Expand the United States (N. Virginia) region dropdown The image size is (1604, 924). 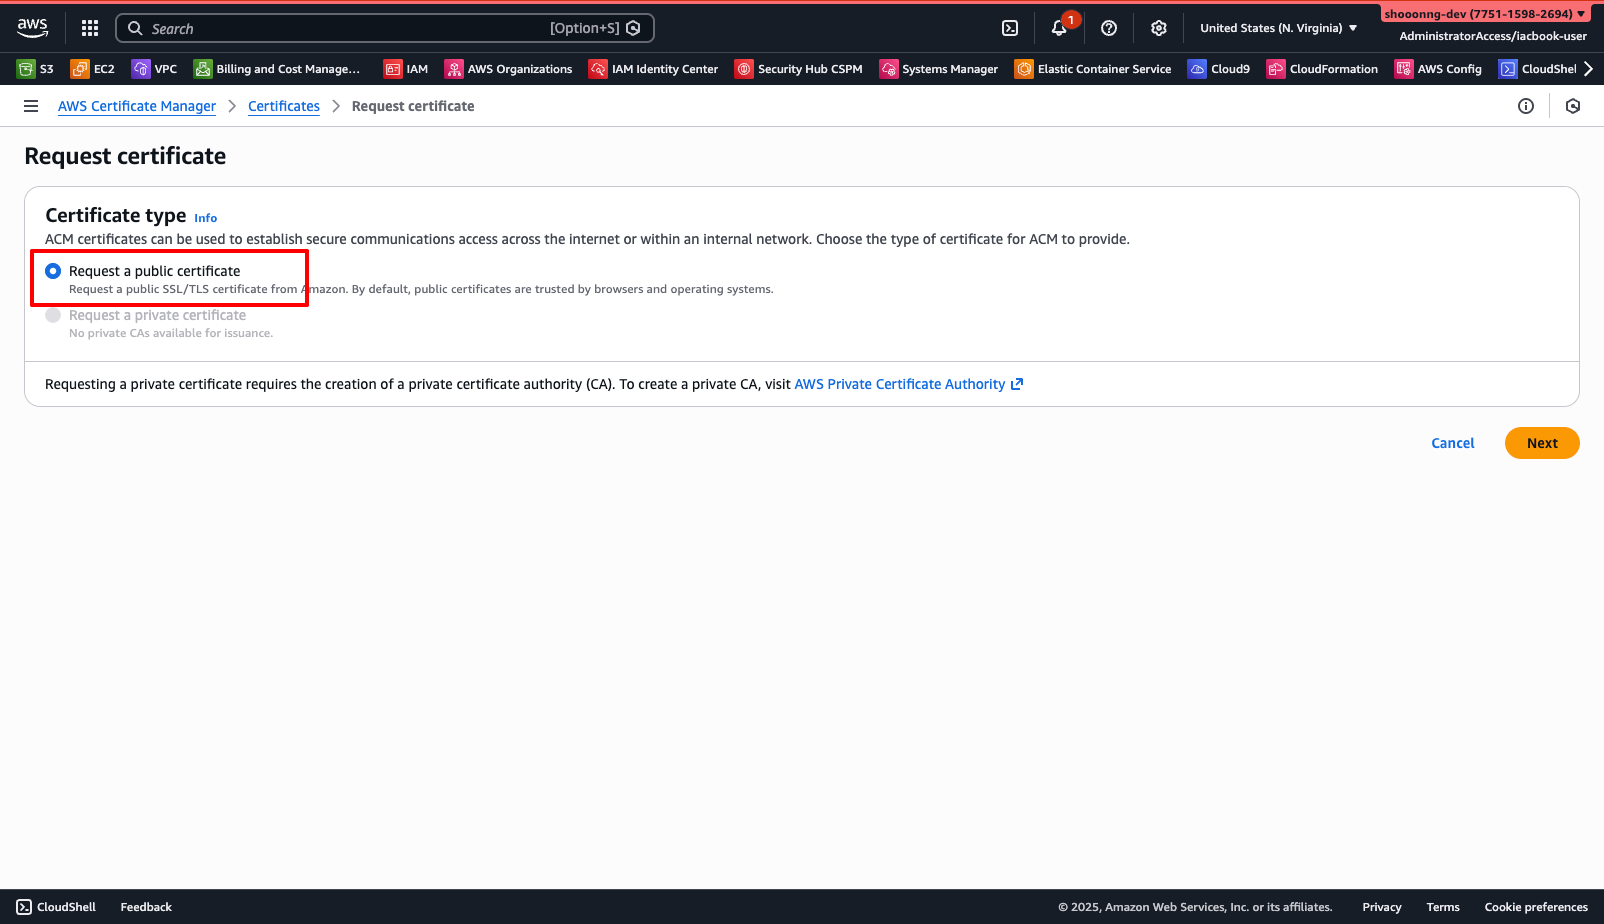tap(1279, 28)
